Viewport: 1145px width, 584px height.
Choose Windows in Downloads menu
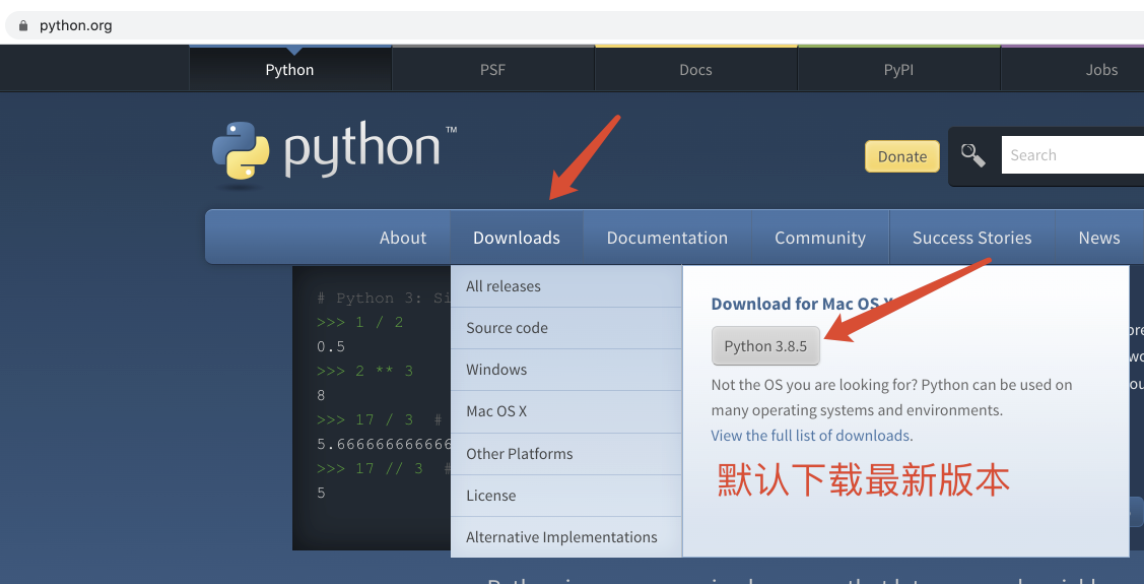(x=496, y=370)
